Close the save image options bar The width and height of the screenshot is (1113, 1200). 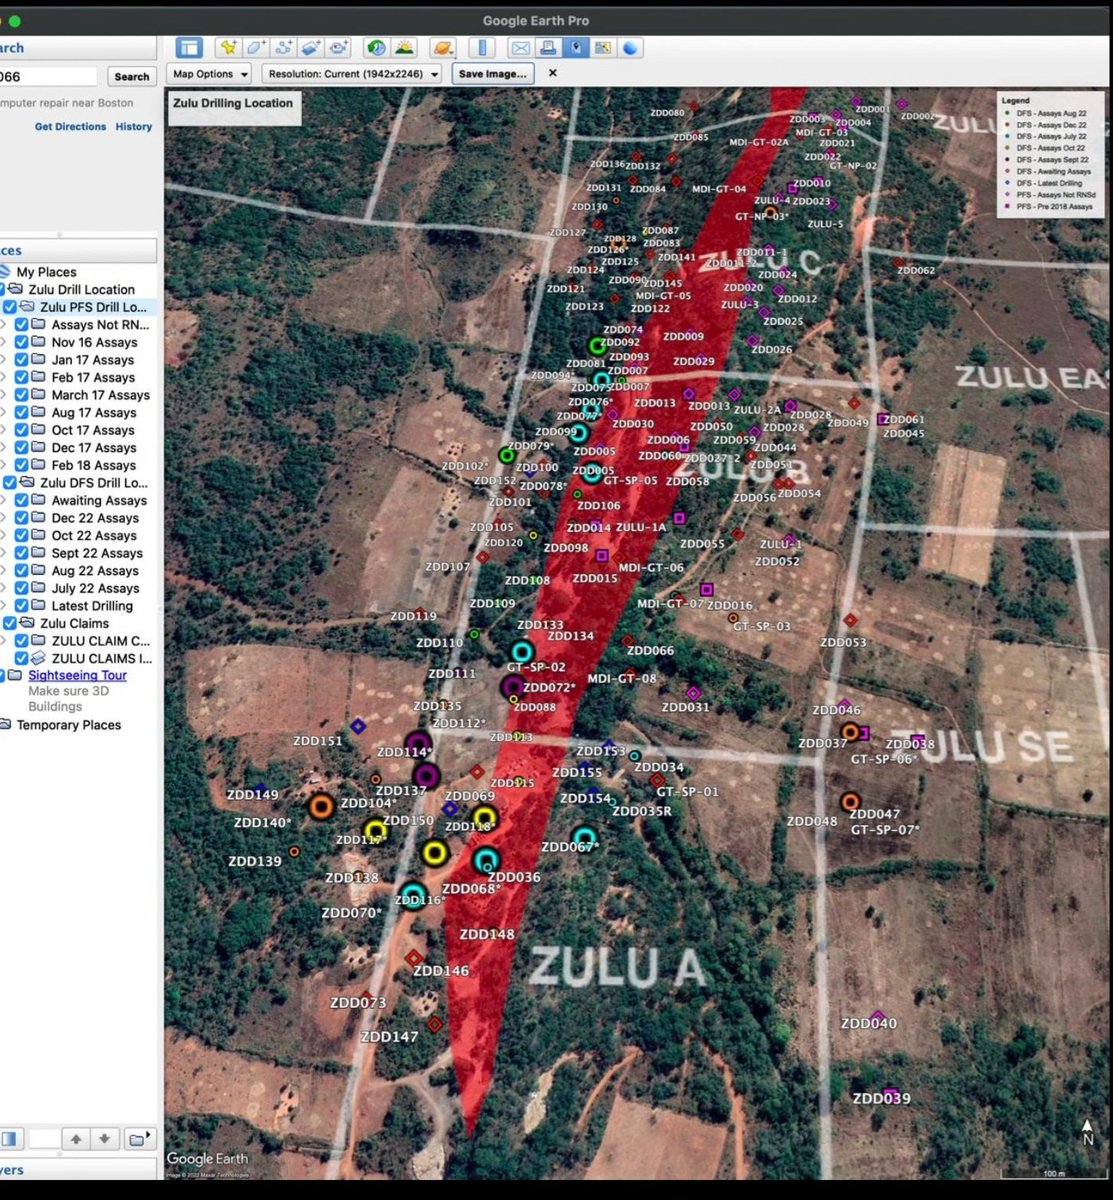[552, 73]
